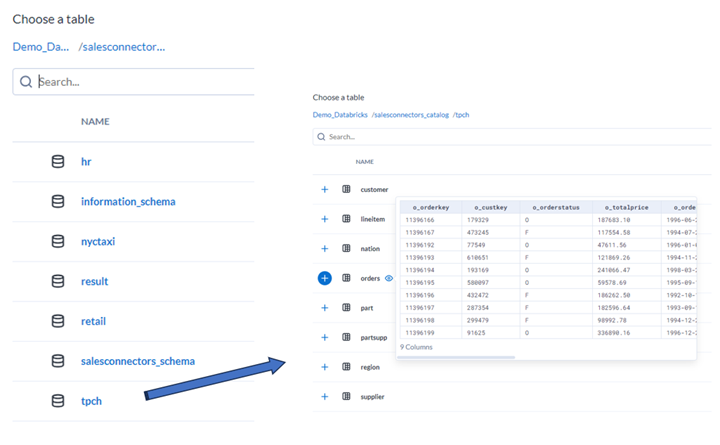The height and width of the screenshot is (445, 720).
Task: Add the customer table with plus icon
Action: (x=325, y=189)
